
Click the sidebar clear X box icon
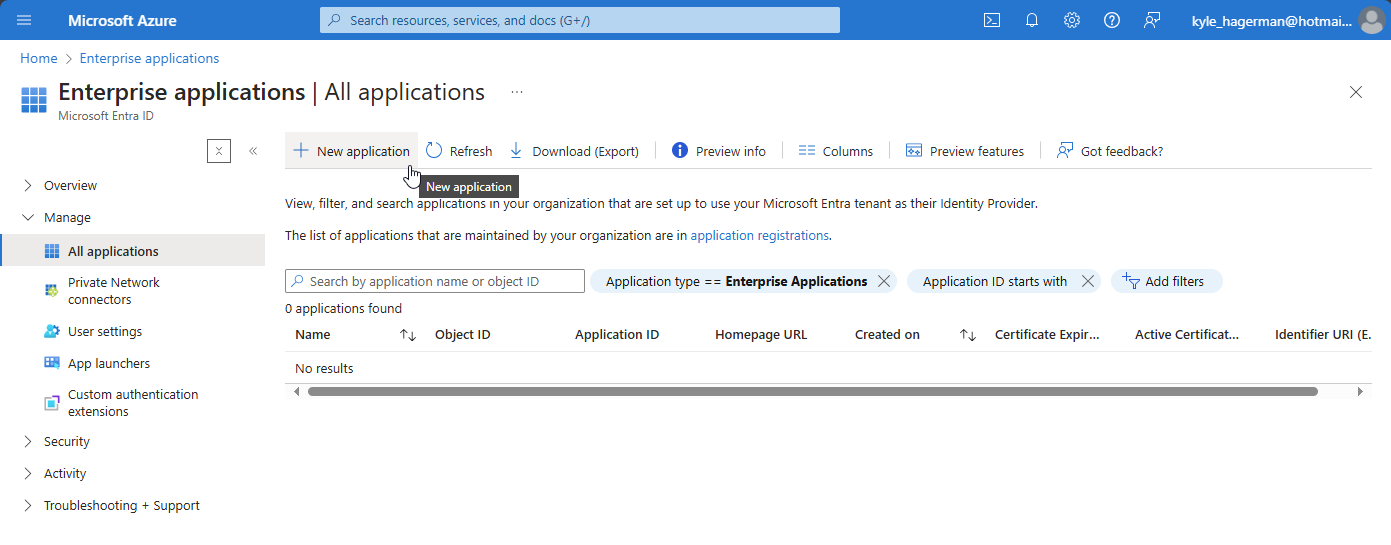[x=219, y=151]
